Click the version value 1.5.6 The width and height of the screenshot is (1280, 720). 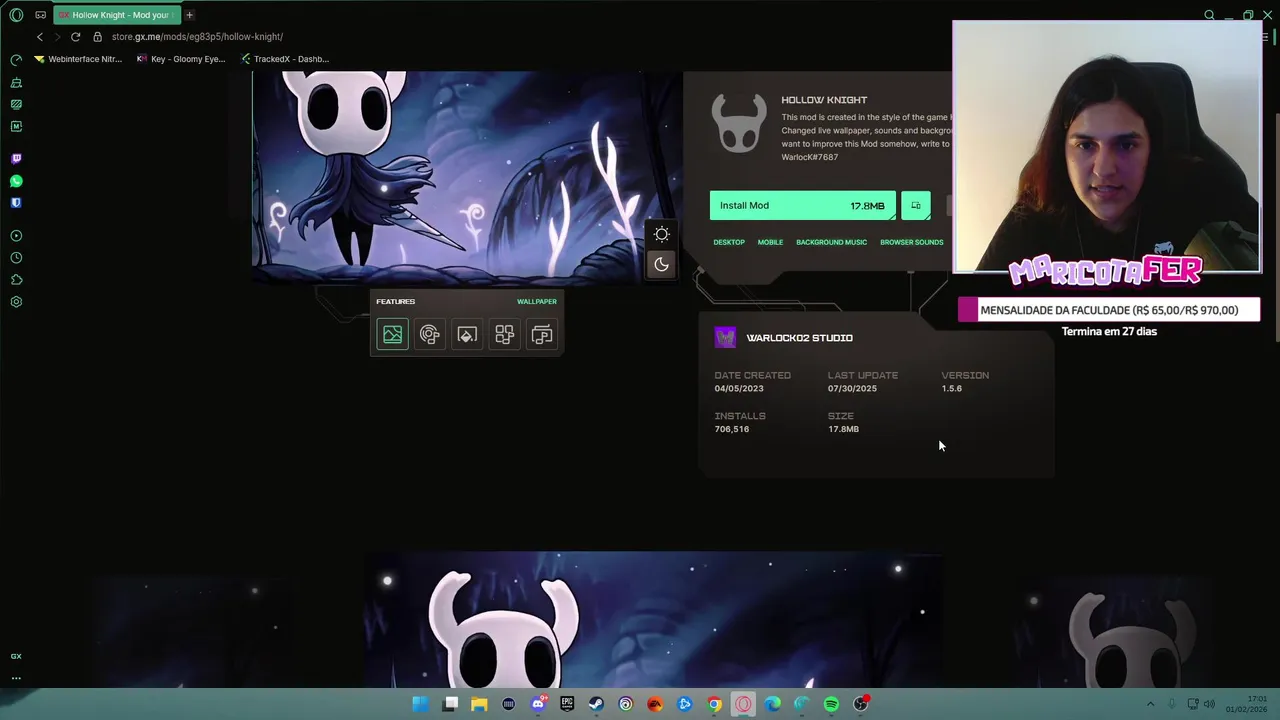click(951, 388)
